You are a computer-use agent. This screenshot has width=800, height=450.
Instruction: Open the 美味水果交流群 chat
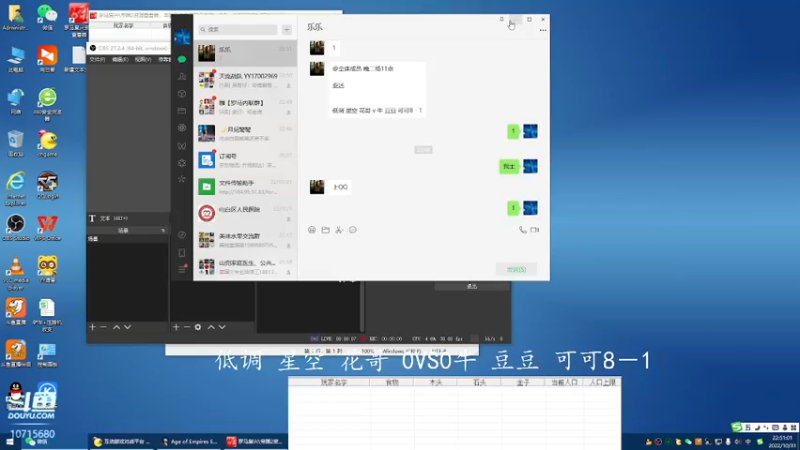pos(245,240)
